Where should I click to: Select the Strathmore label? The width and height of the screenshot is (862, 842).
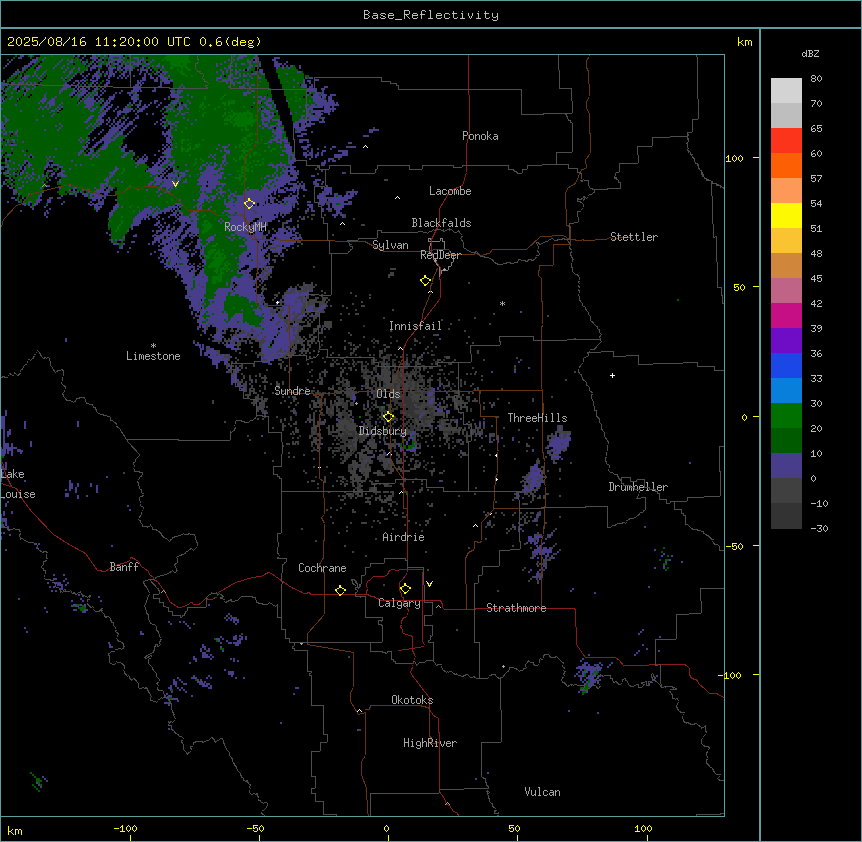[516, 608]
